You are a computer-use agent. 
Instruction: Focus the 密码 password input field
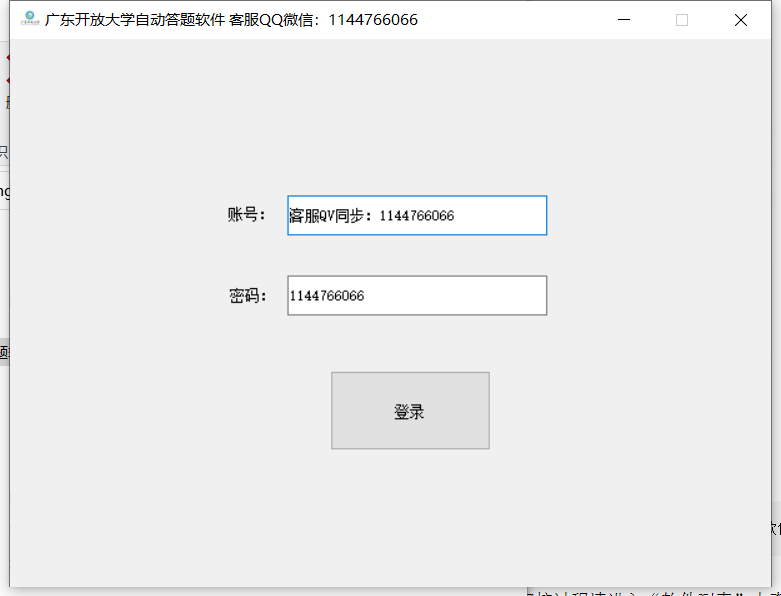pos(417,295)
